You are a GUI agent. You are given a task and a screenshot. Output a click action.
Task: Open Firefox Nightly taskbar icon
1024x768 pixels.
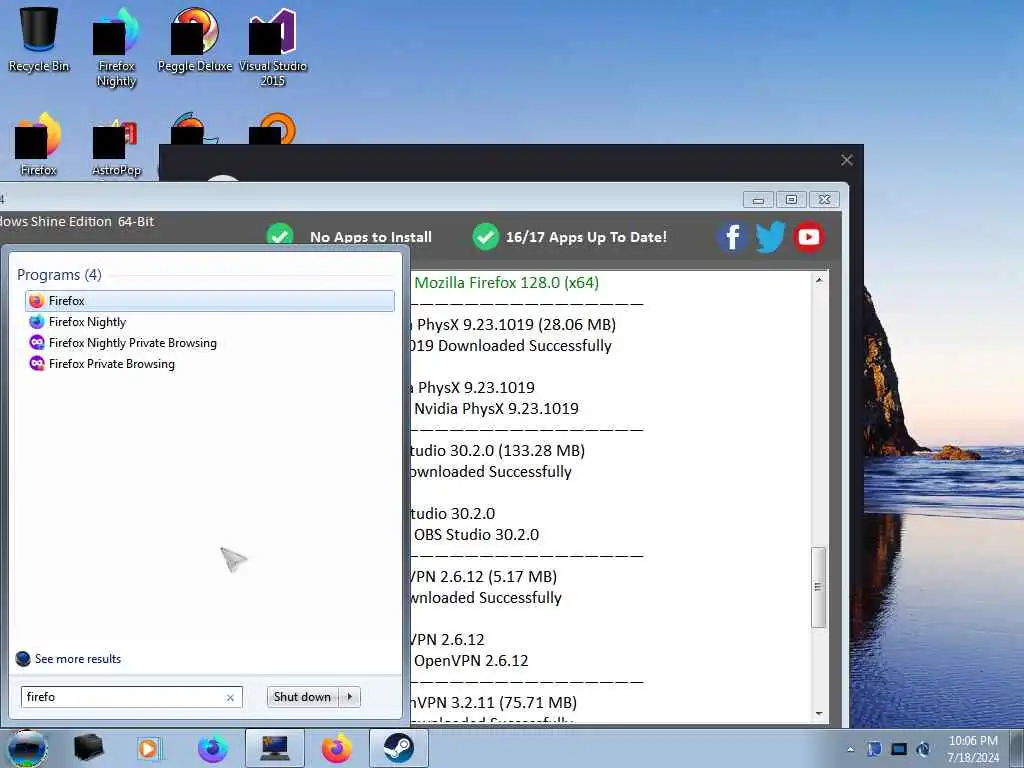point(212,748)
